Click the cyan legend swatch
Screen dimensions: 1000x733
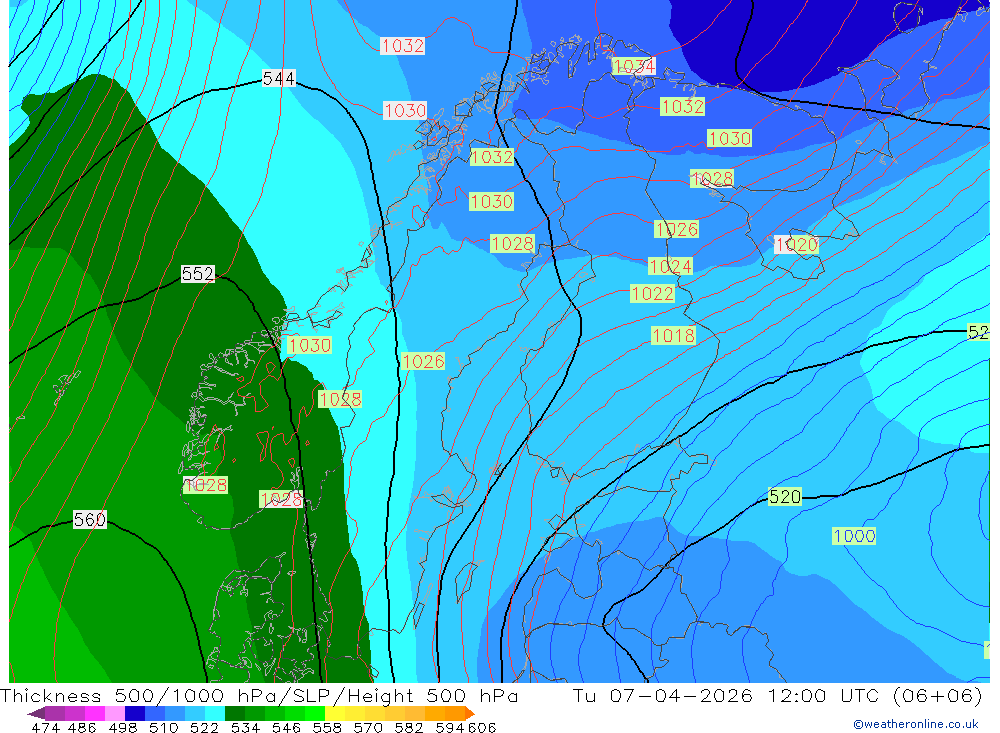(x=215, y=713)
